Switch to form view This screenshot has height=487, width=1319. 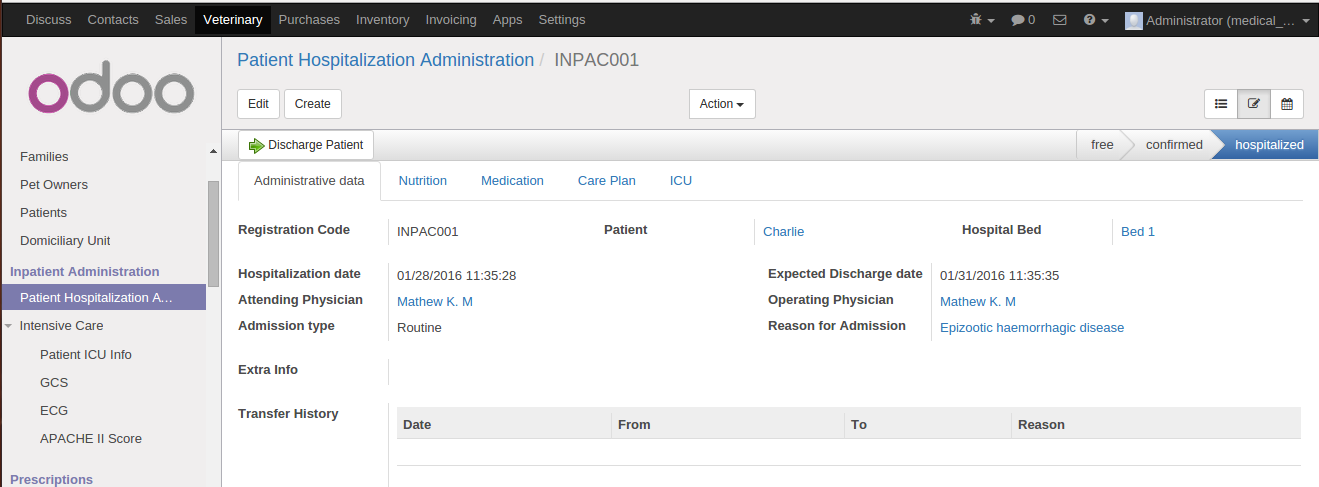pos(1254,104)
